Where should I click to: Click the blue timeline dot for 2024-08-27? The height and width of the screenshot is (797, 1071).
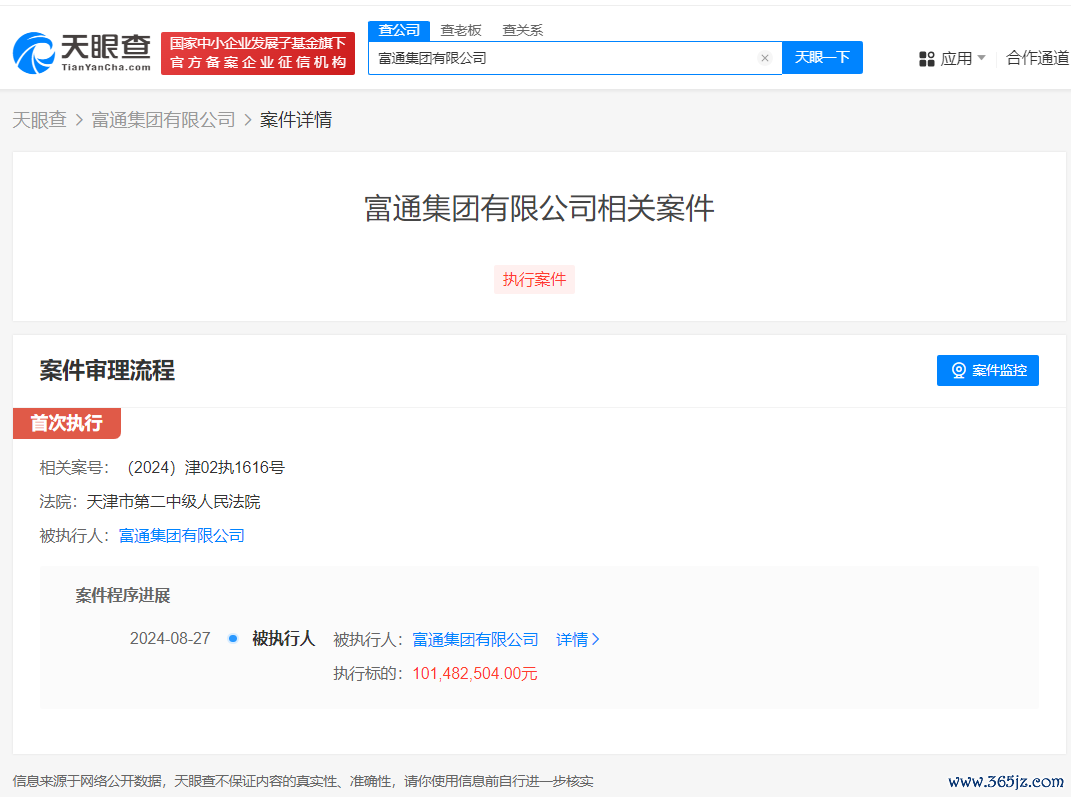tap(233, 639)
